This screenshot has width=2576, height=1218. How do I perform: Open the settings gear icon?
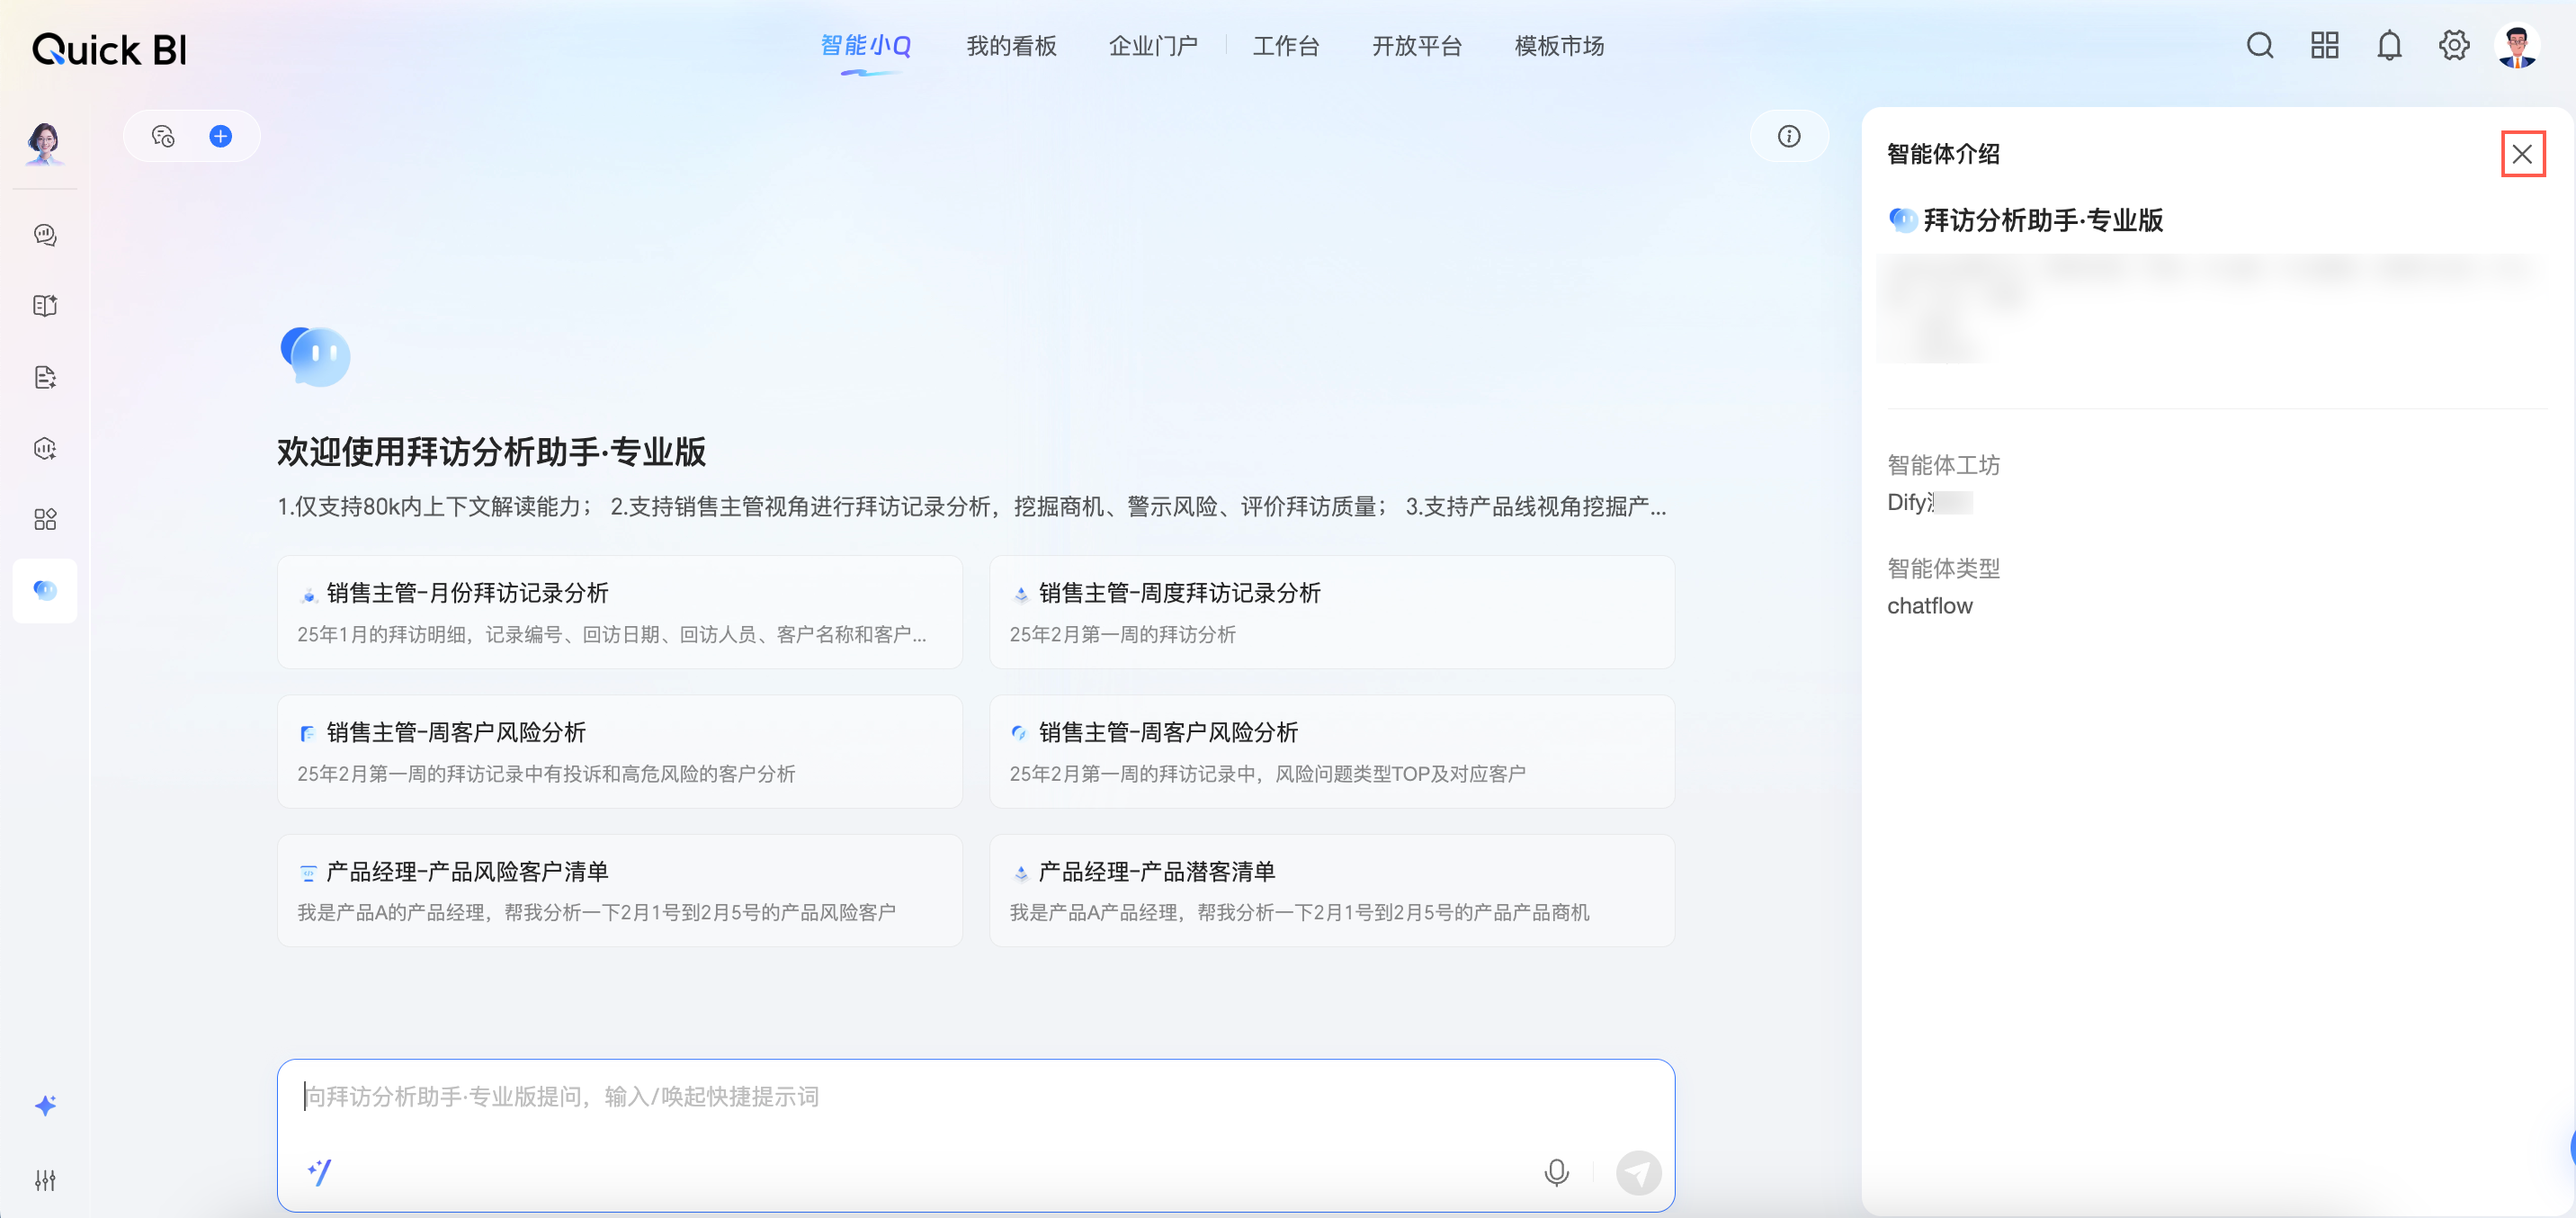[x=2453, y=46]
